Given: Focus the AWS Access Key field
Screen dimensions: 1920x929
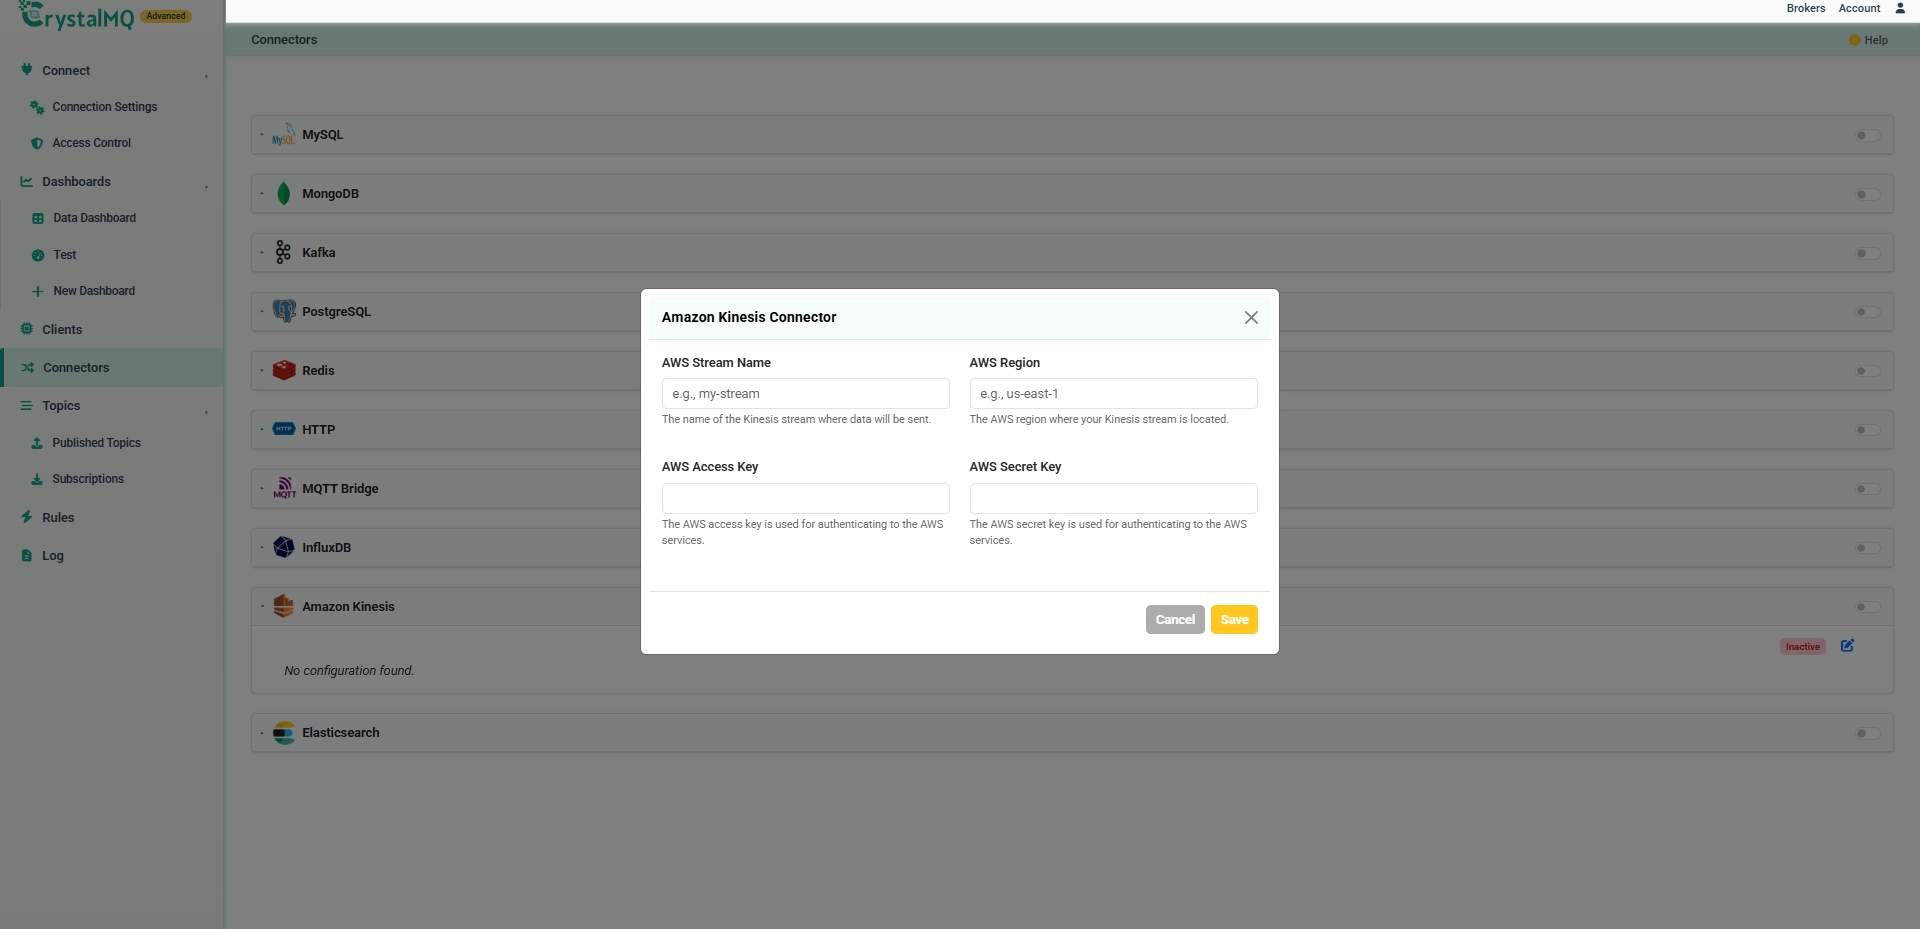Looking at the screenshot, I should click(805, 499).
